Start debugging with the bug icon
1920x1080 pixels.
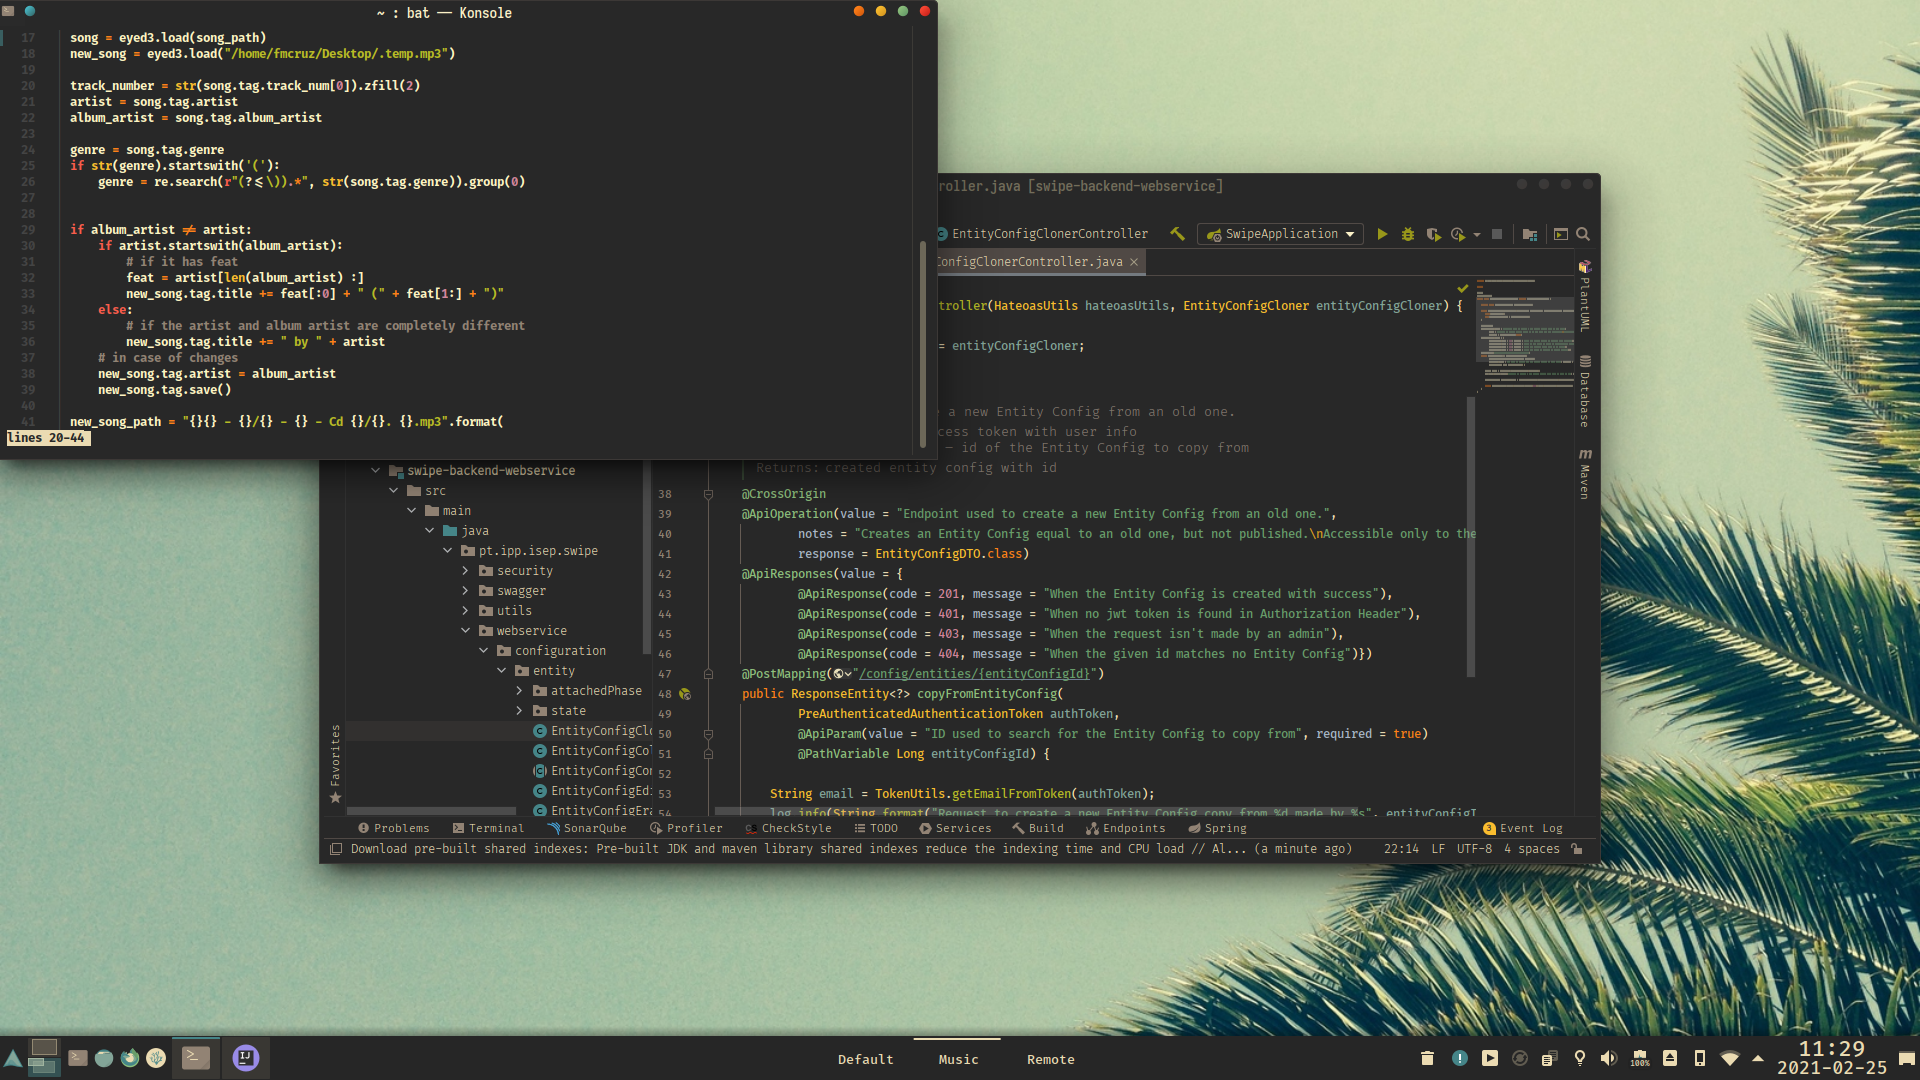pyautogui.click(x=1407, y=234)
